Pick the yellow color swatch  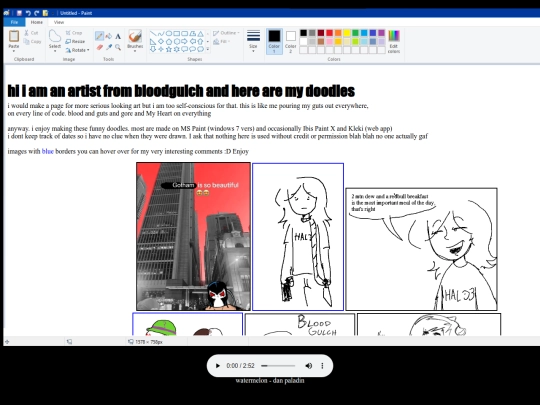coord(347,33)
